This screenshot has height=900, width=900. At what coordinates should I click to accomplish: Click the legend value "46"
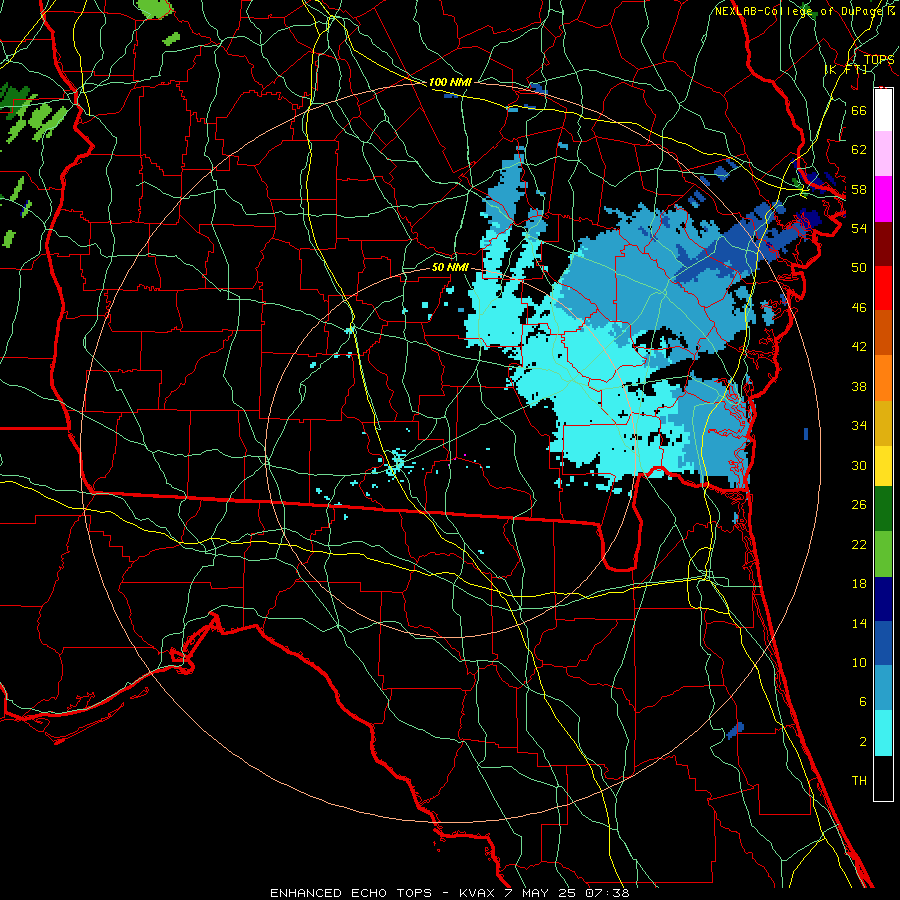click(859, 308)
